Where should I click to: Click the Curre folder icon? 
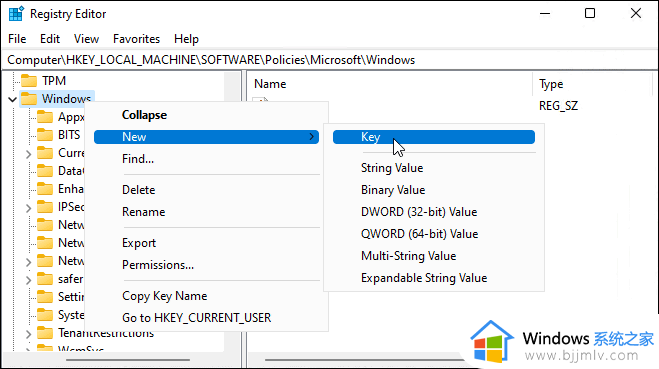point(45,153)
